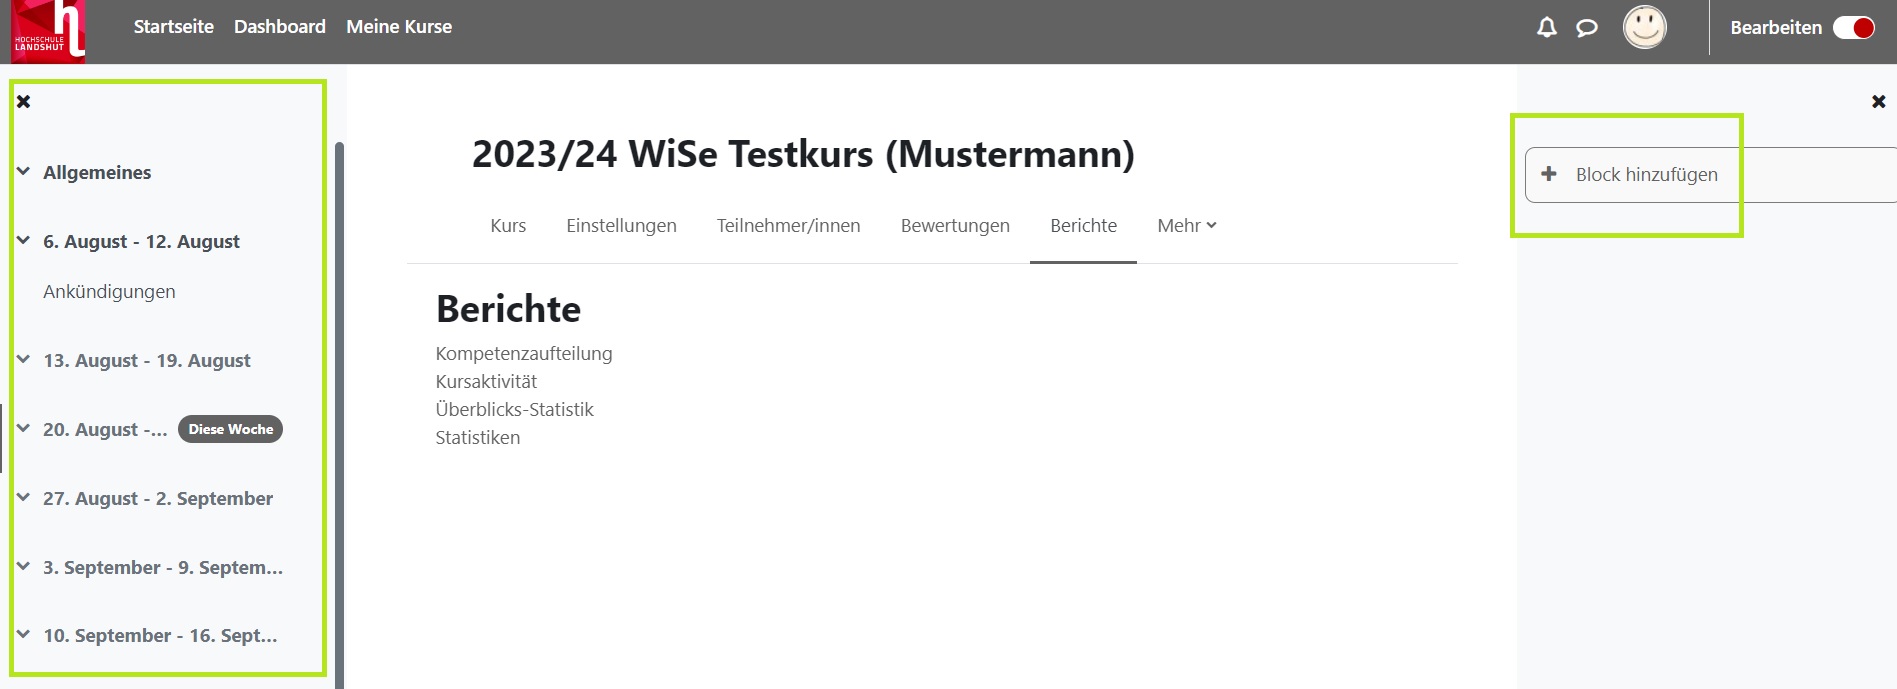Switch to the Bewertungen tab
The width and height of the screenshot is (1897, 689).
tap(954, 226)
